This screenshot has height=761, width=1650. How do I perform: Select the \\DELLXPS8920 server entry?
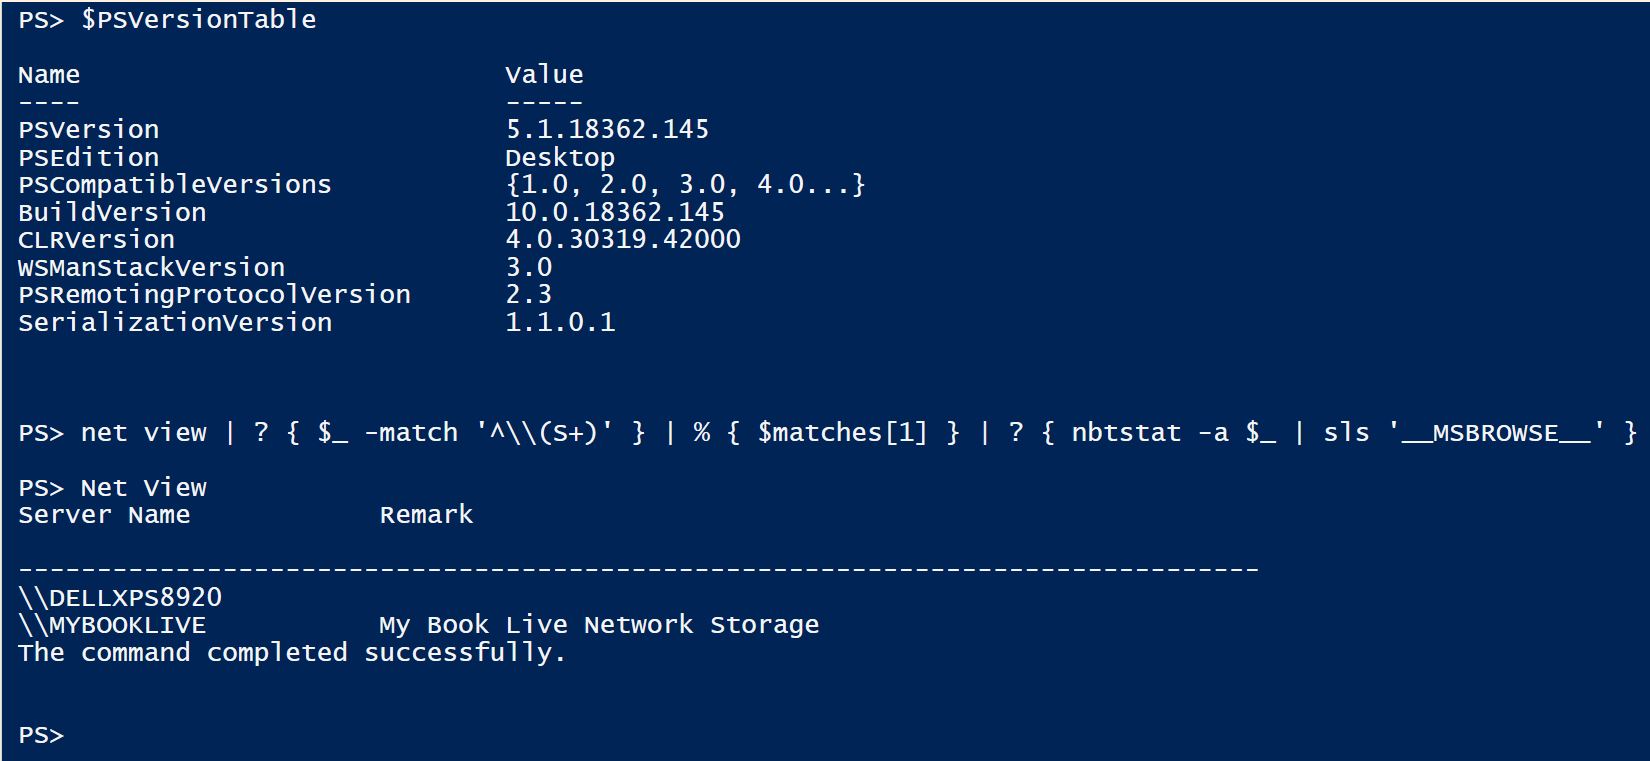pos(120,598)
